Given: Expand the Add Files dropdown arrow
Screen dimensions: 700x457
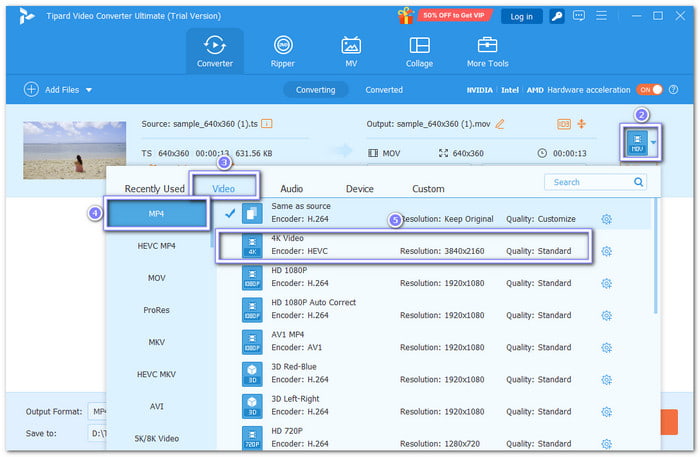Looking at the screenshot, I should pyautogui.click(x=89, y=90).
